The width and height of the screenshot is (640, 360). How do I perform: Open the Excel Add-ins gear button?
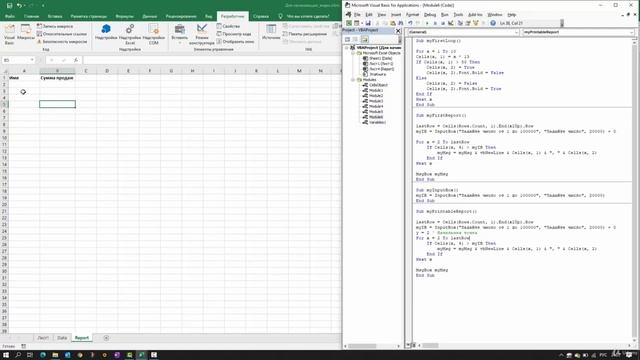[x=130, y=34]
